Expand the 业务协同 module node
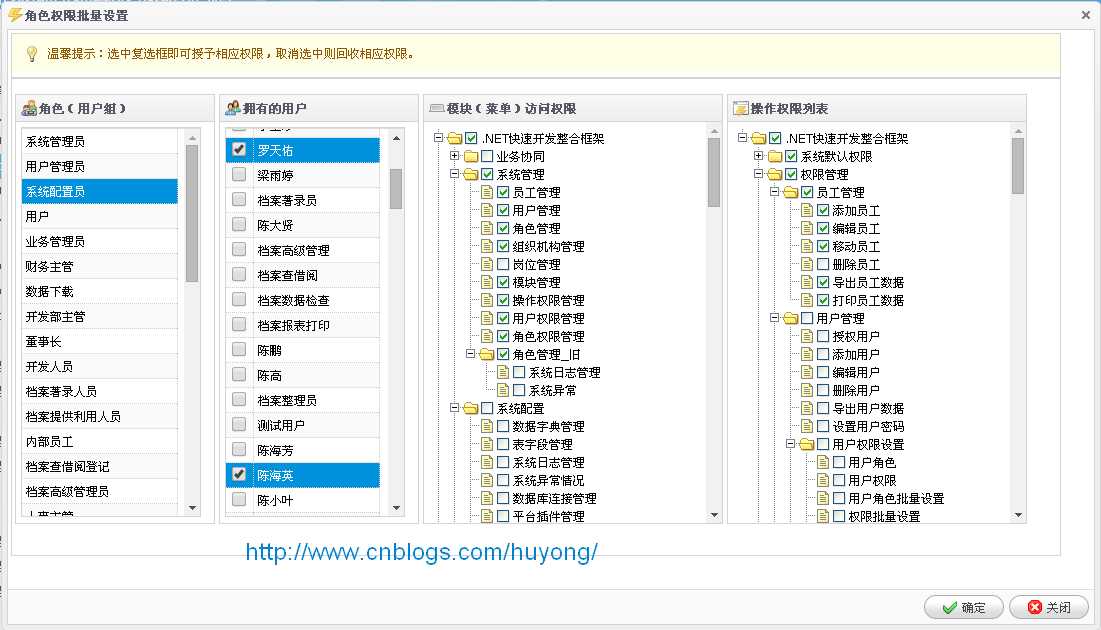Viewport: 1101px width, 630px height. 454,156
